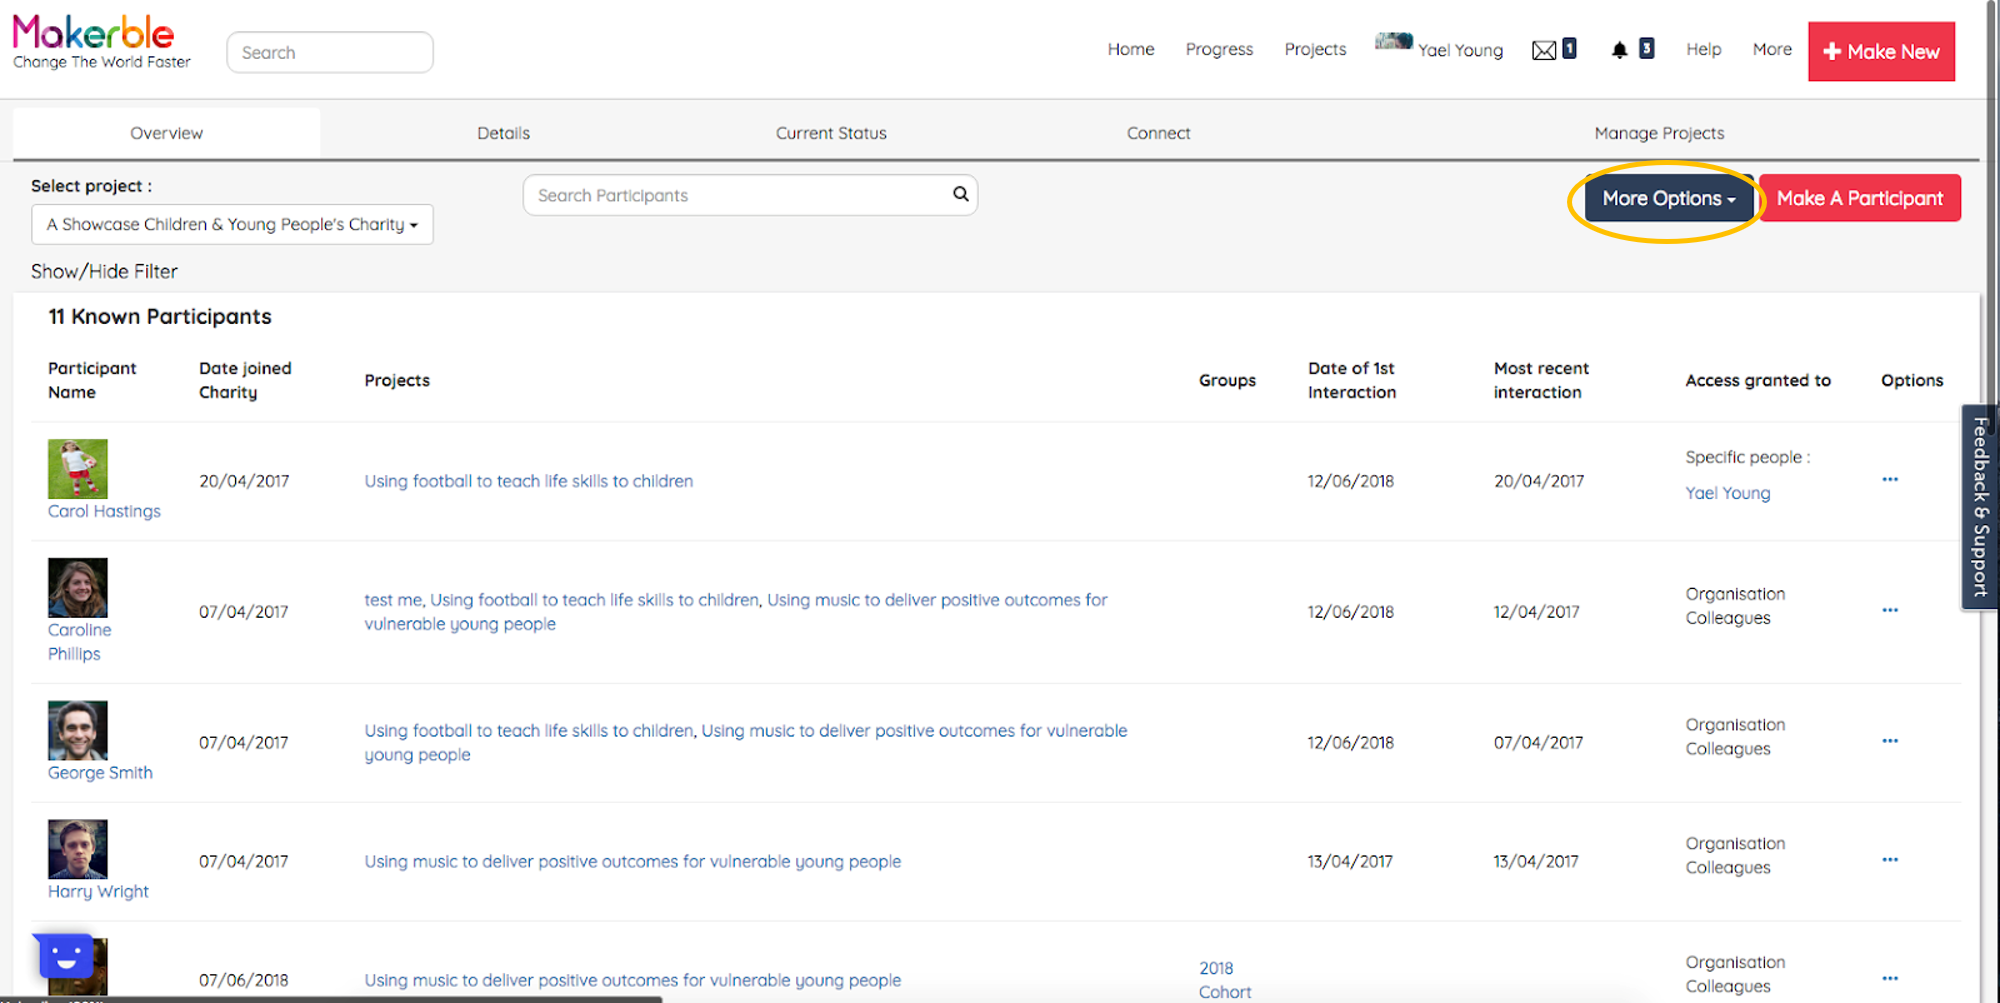Image resolution: width=2000 pixels, height=1003 pixels.
Task: Open Projects in top navigation
Action: (x=1315, y=49)
